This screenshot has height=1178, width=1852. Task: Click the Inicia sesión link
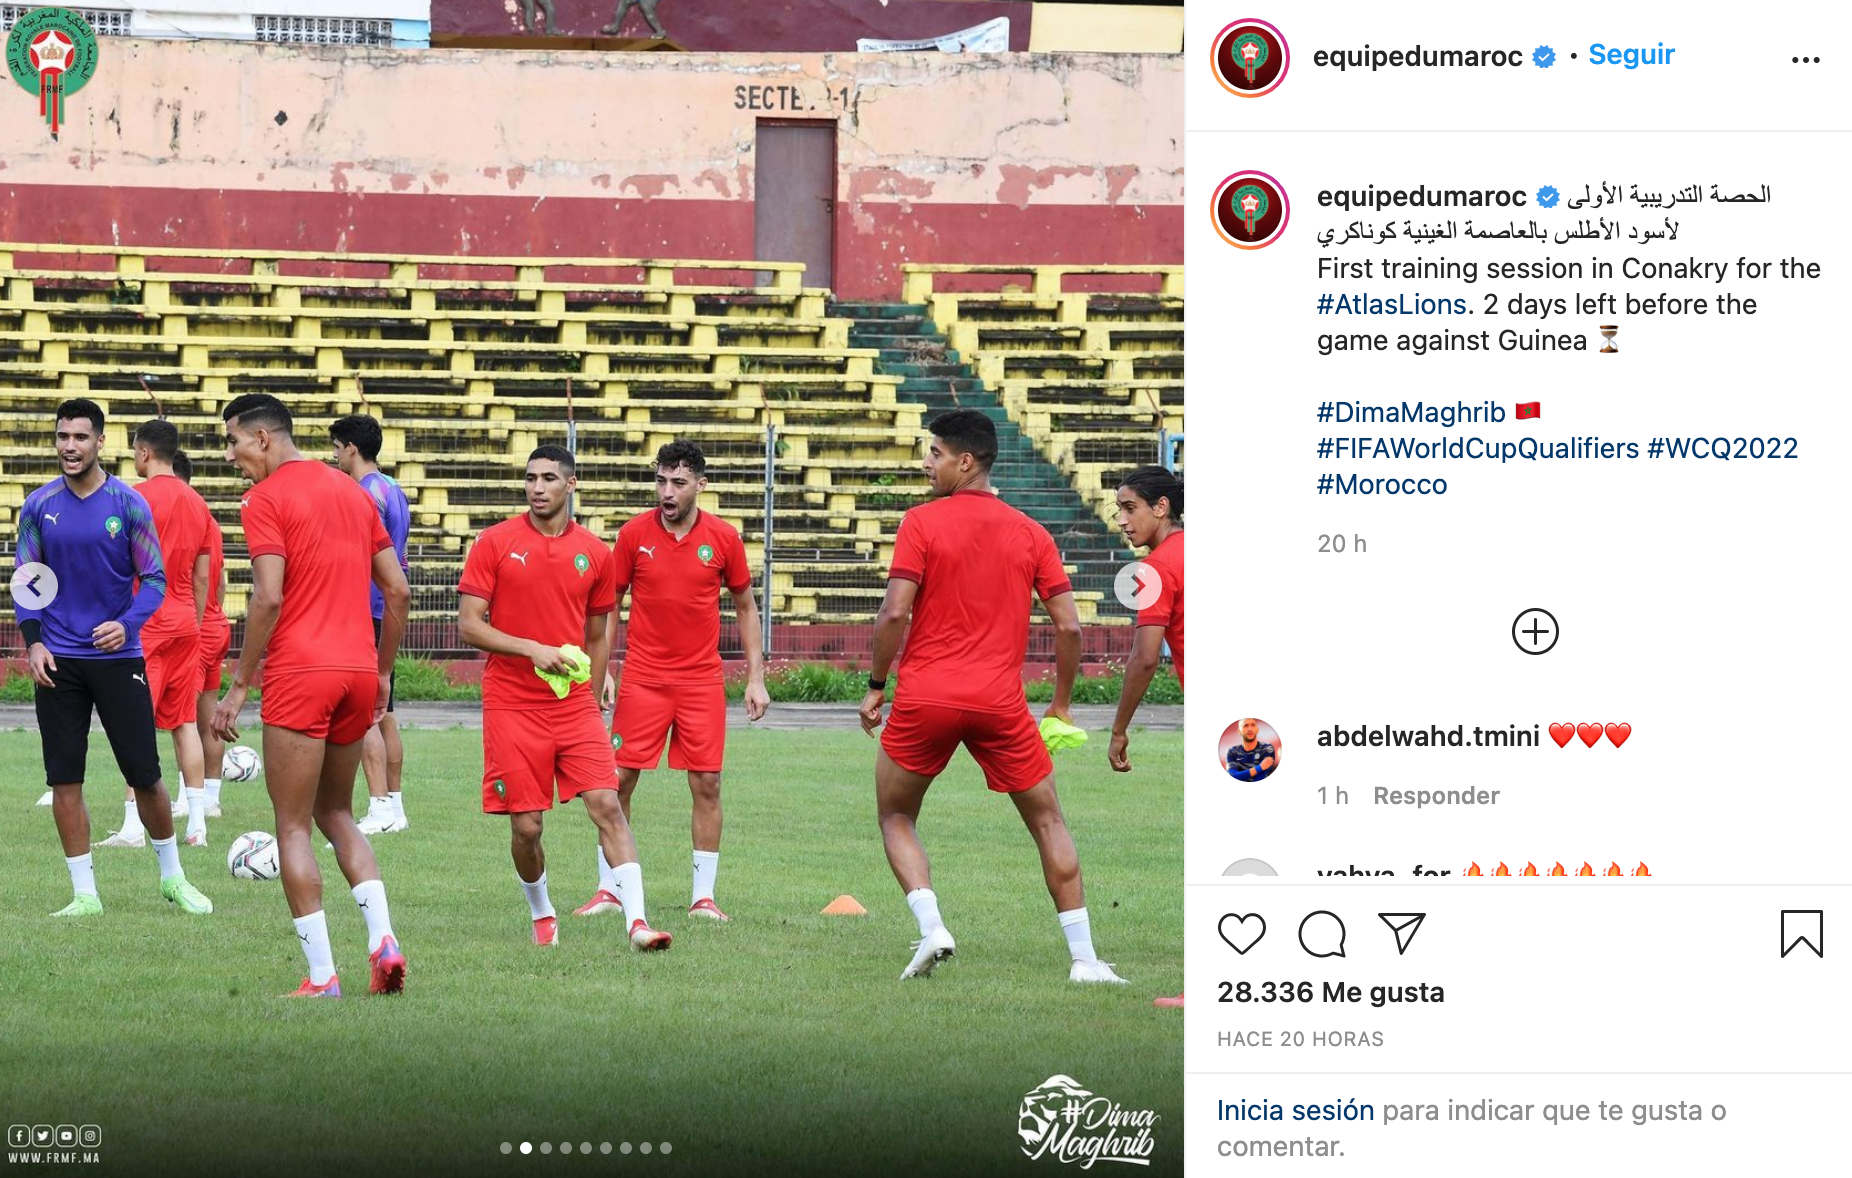(x=1295, y=1110)
